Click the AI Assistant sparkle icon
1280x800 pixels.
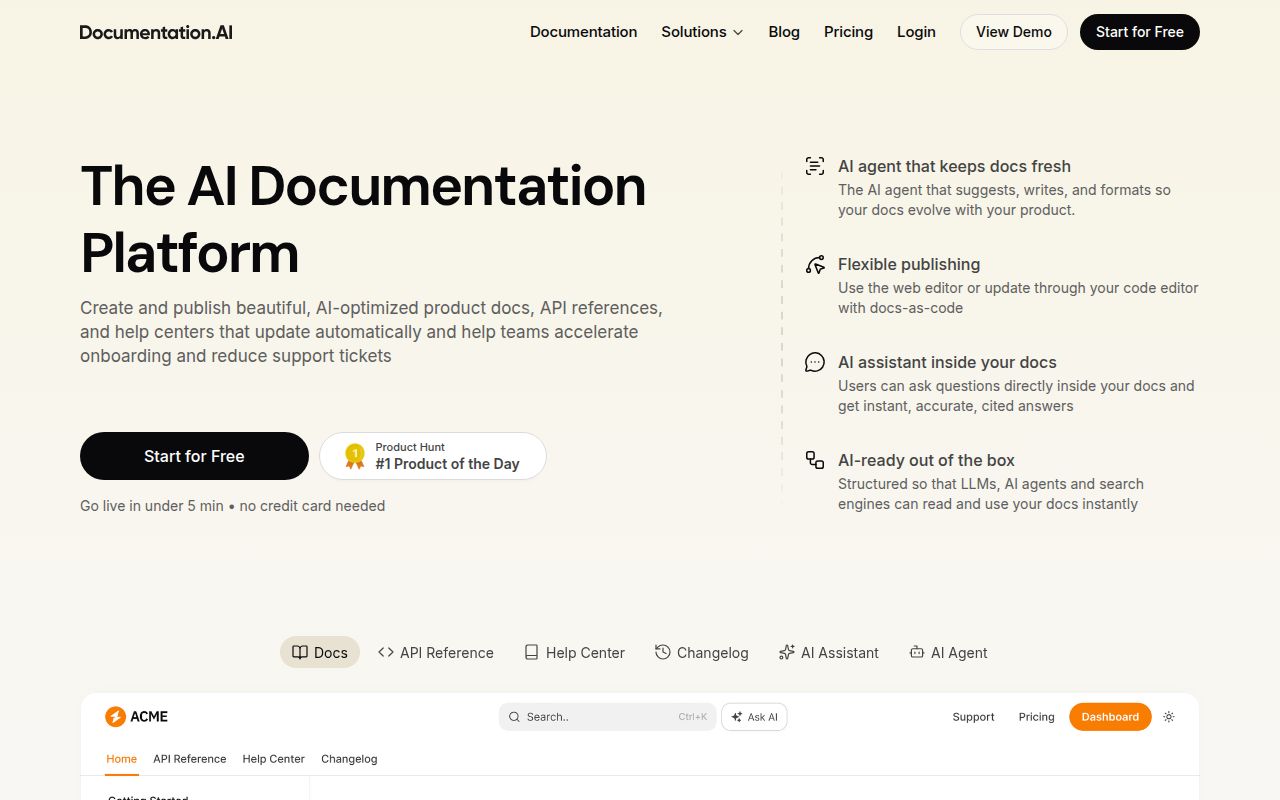click(x=787, y=652)
